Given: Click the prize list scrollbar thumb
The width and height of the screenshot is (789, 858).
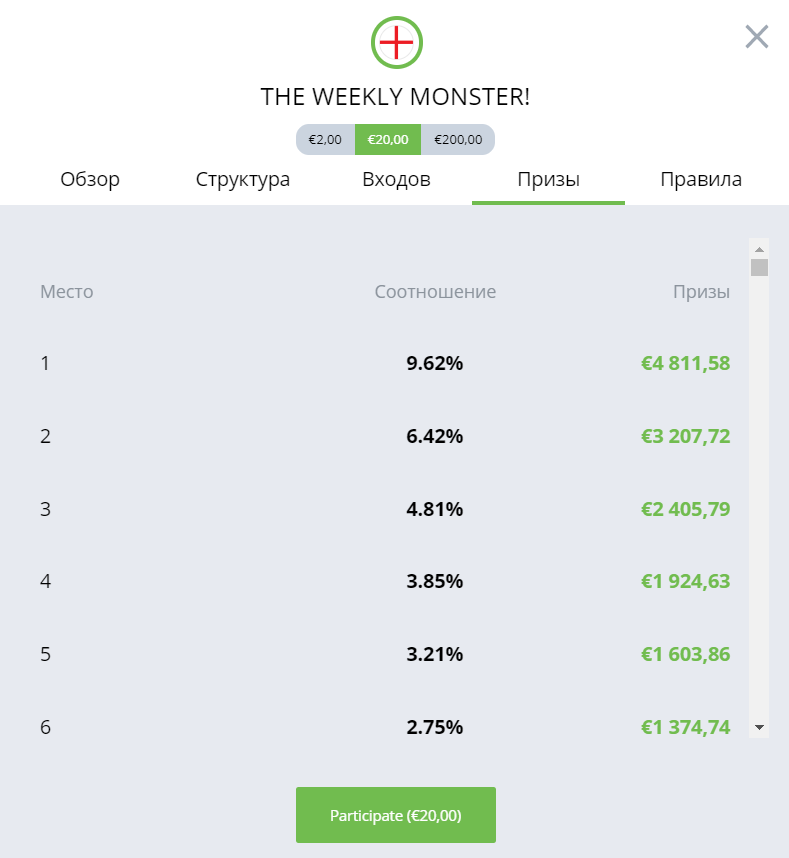Looking at the screenshot, I should (x=759, y=268).
